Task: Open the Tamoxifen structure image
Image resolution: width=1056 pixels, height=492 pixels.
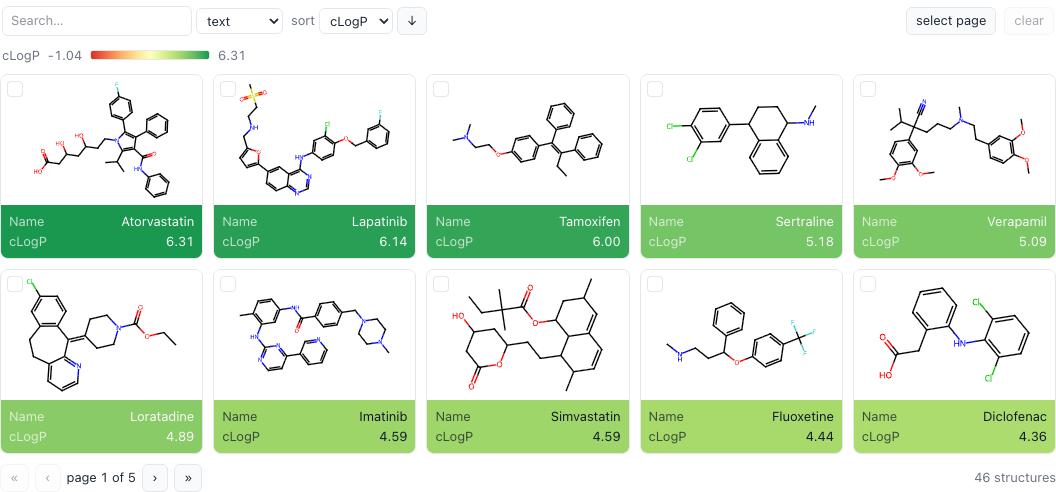Action: tap(528, 140)
